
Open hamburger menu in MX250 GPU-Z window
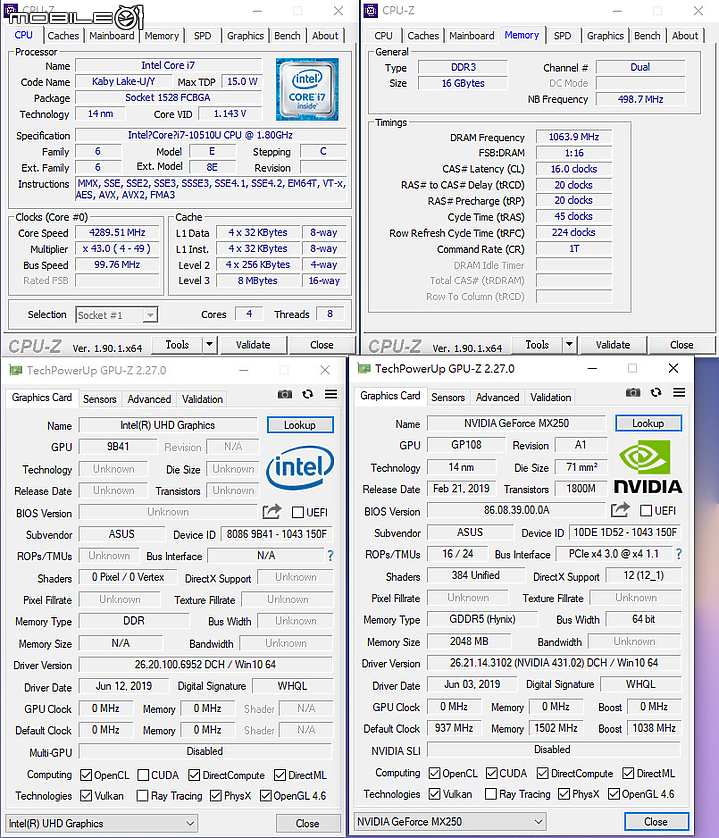679,393
